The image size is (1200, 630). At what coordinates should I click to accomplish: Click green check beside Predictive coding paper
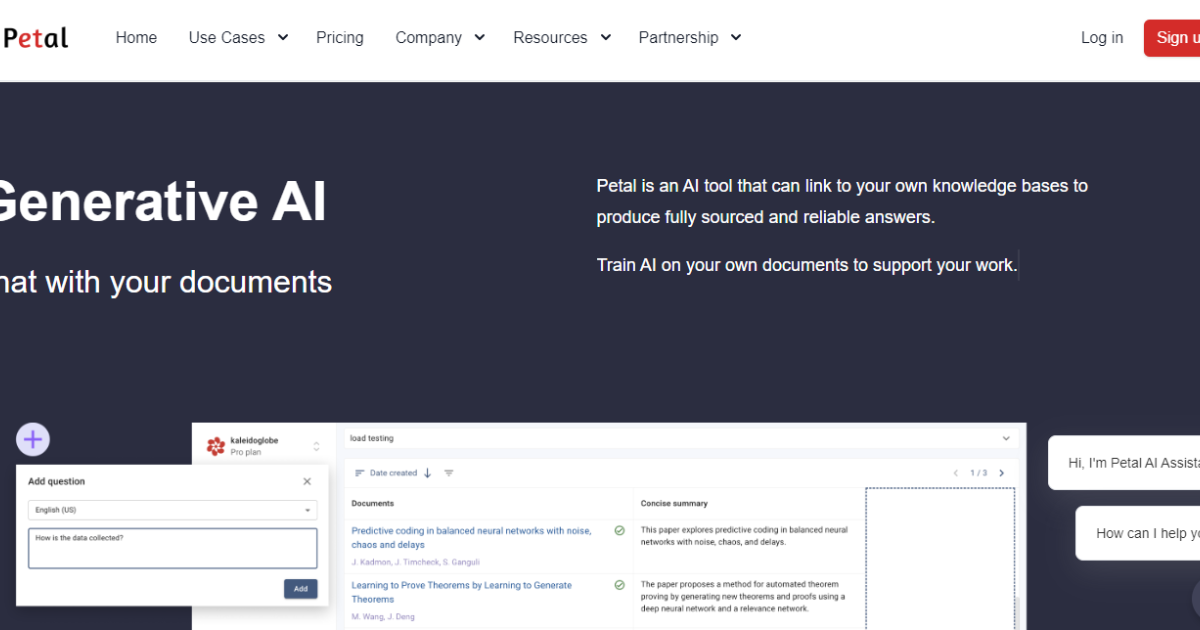(x=619, y=531)
